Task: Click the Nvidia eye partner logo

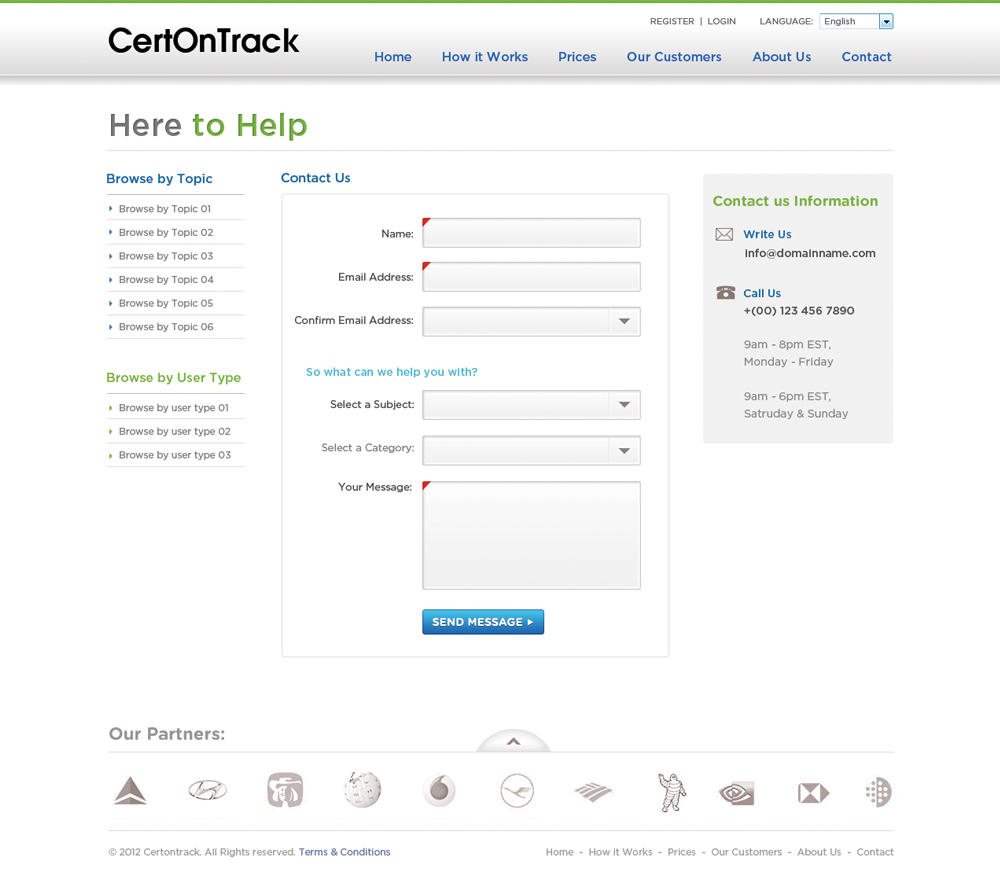Action: tap(737, 793)
